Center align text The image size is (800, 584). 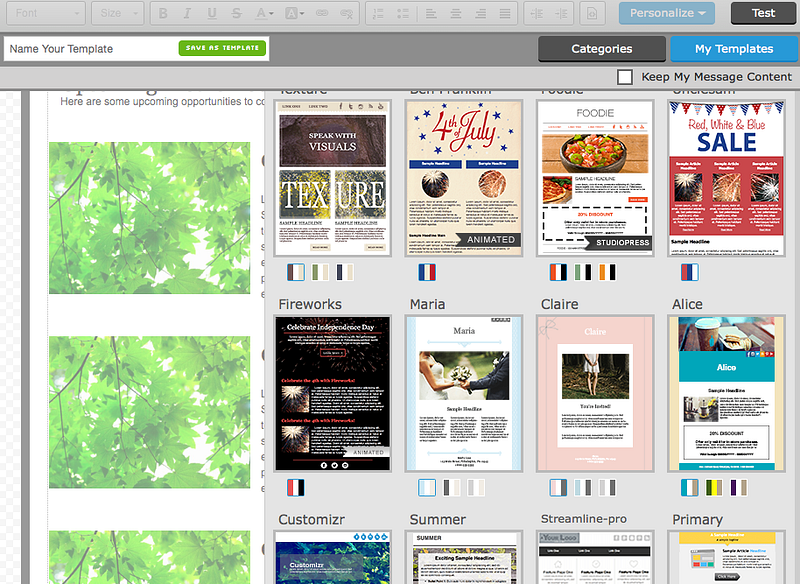tap(456, 13)
